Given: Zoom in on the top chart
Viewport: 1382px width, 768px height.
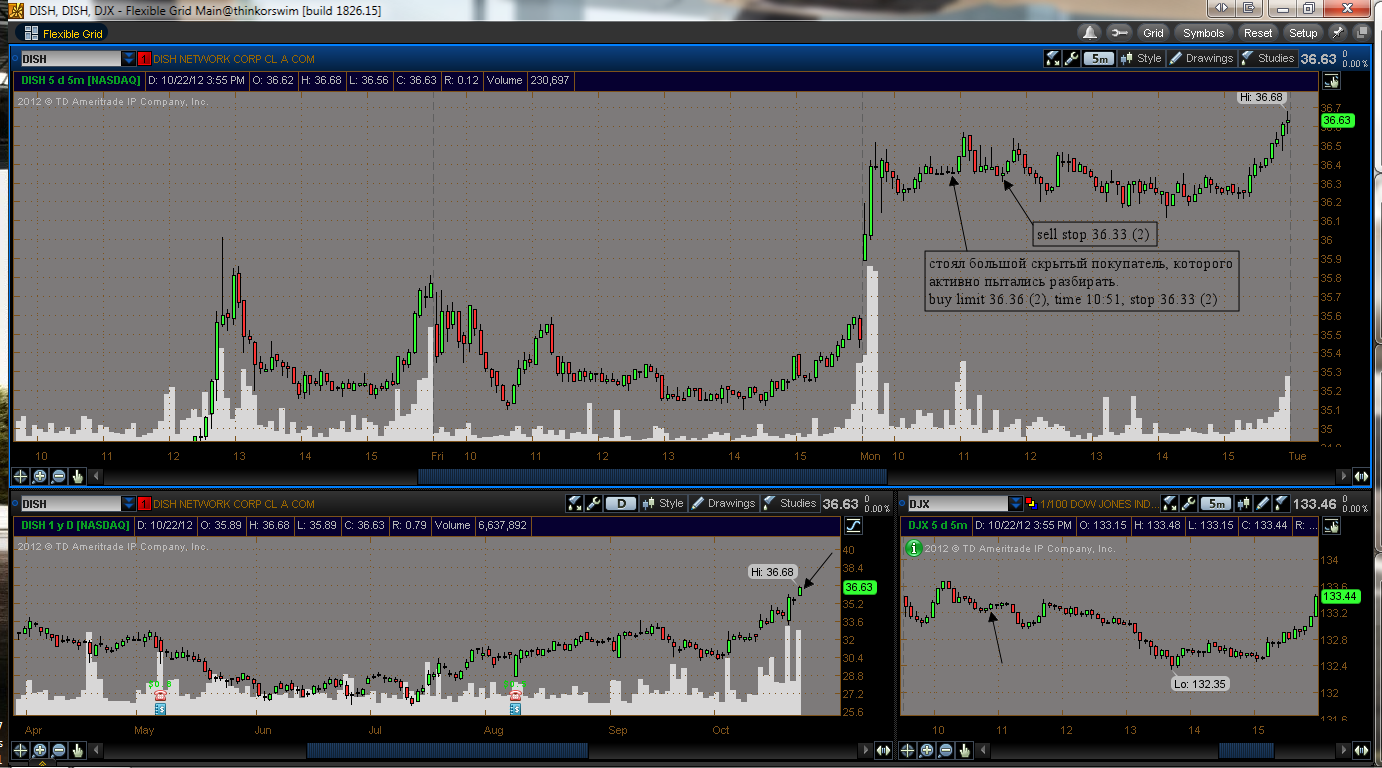Looking at the screenshot, I should (40, 476).
